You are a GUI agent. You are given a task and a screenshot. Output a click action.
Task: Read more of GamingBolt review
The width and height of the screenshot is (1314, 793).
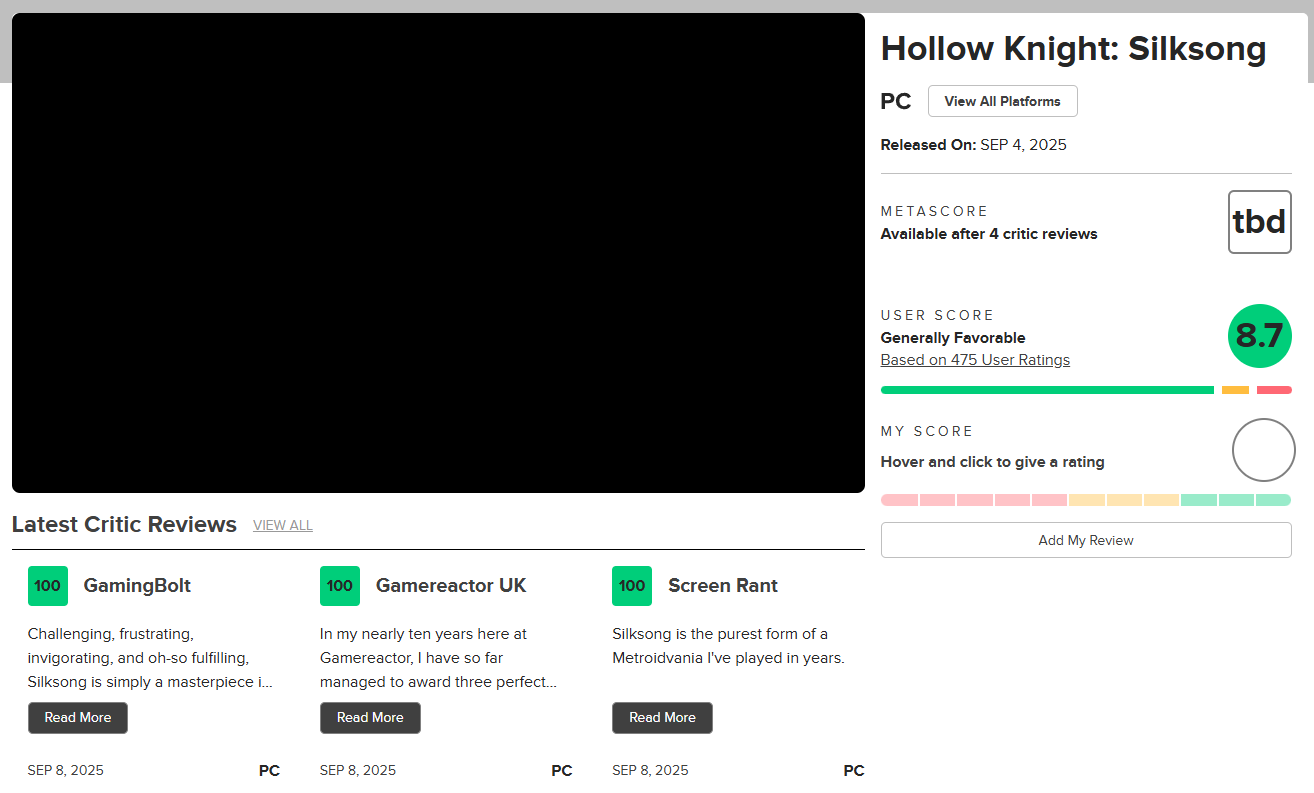tap(78, 717)
